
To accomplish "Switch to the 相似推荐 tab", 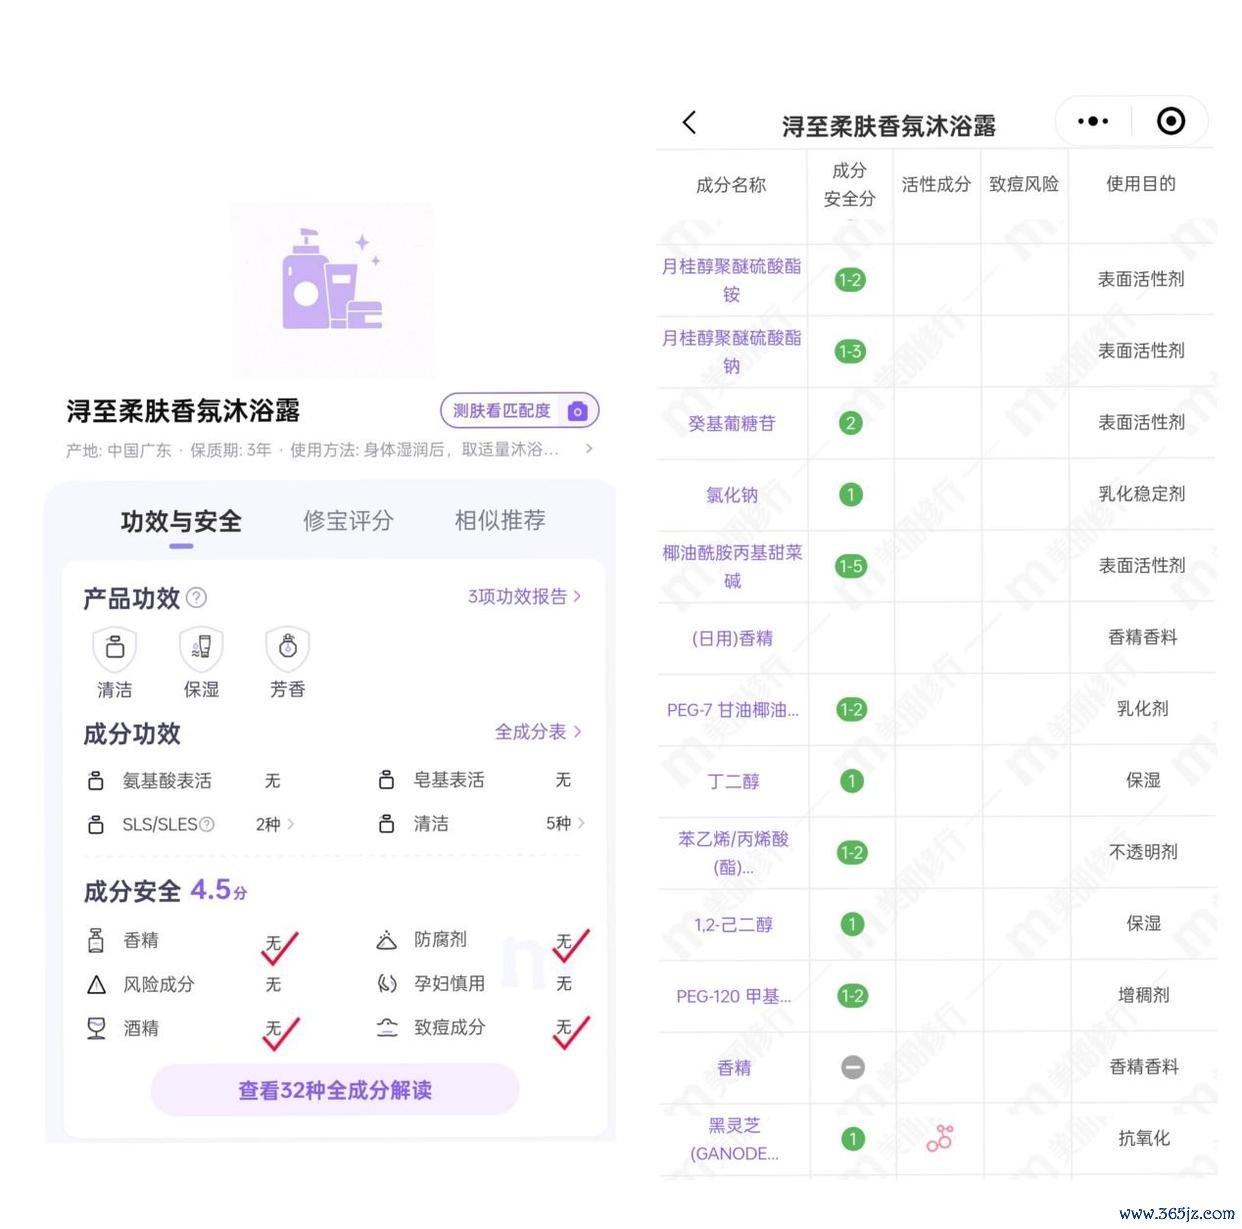I will [x=500, y=520].
